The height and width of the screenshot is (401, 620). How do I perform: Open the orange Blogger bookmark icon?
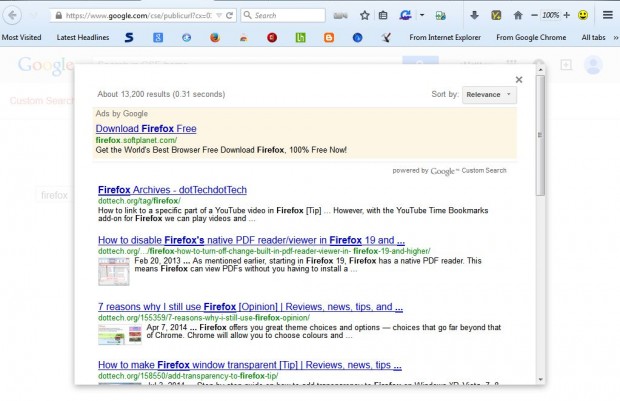point(329,38)
